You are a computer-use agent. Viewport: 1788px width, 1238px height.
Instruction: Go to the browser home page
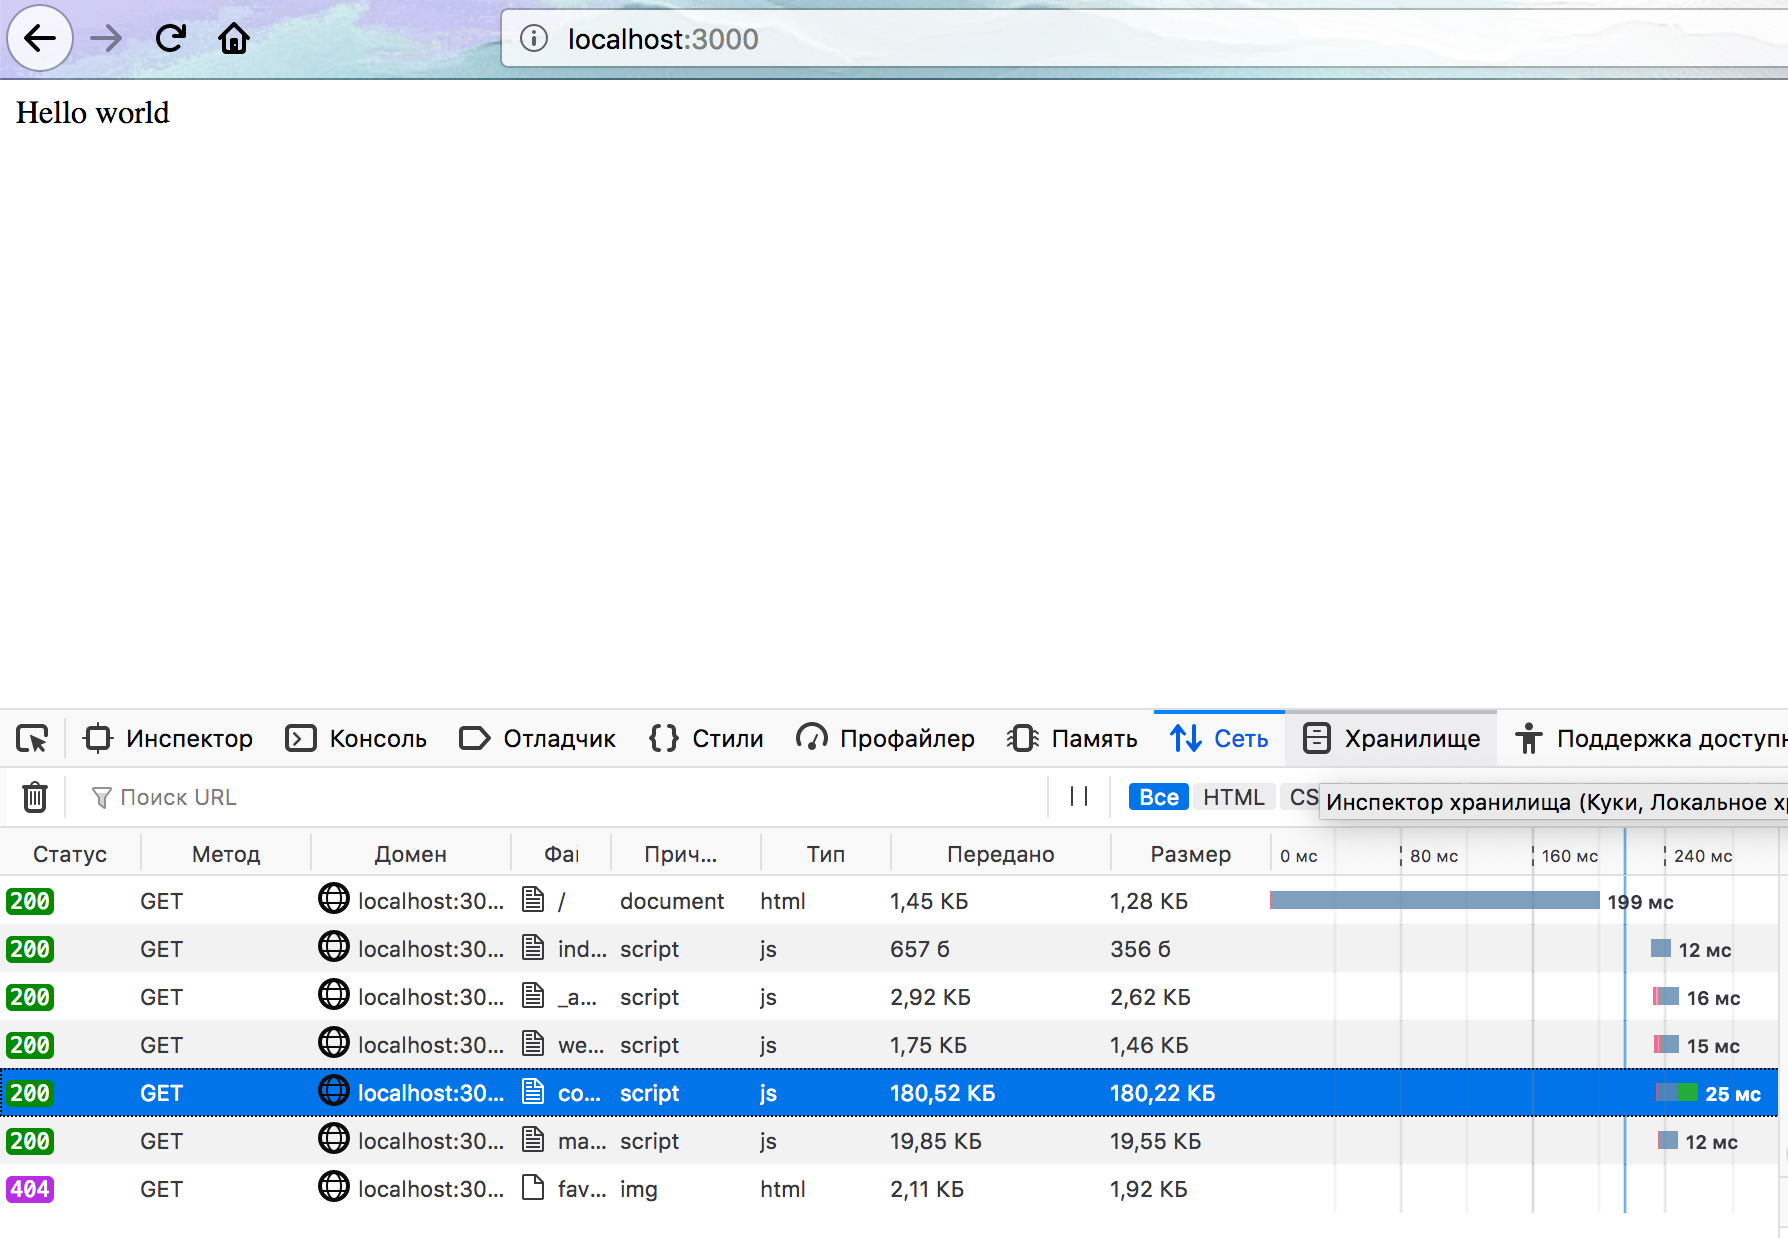tap(234, 38)
